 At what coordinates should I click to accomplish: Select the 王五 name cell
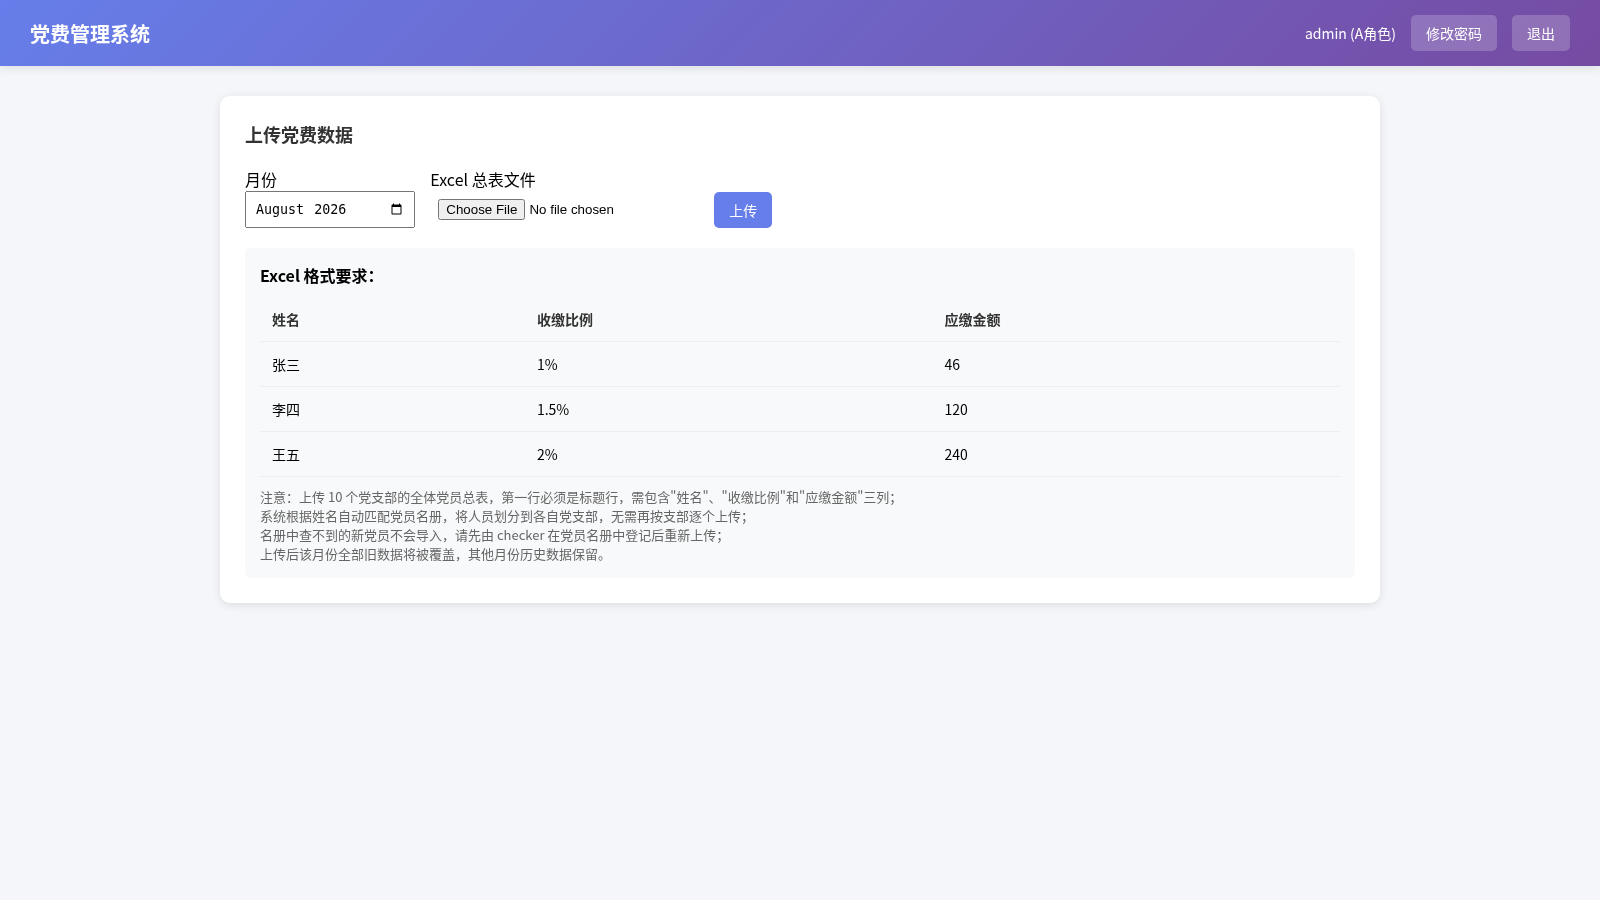[286, 455]
